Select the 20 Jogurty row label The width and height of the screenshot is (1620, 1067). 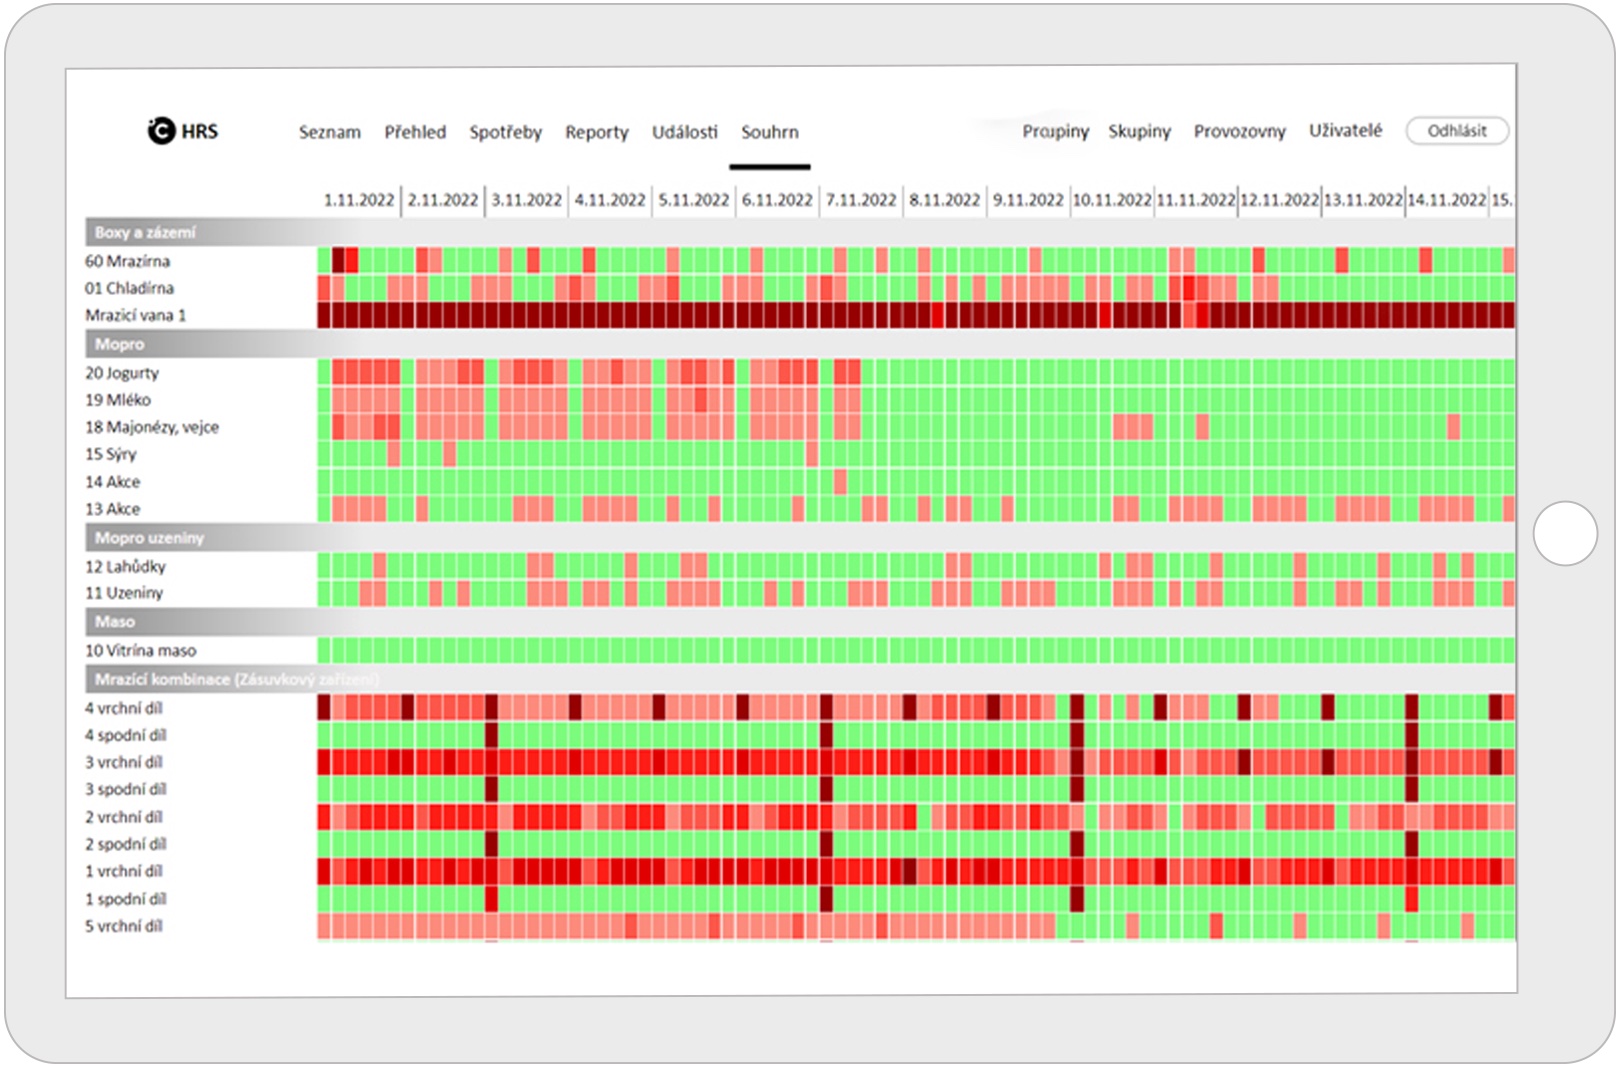(121, 373)
